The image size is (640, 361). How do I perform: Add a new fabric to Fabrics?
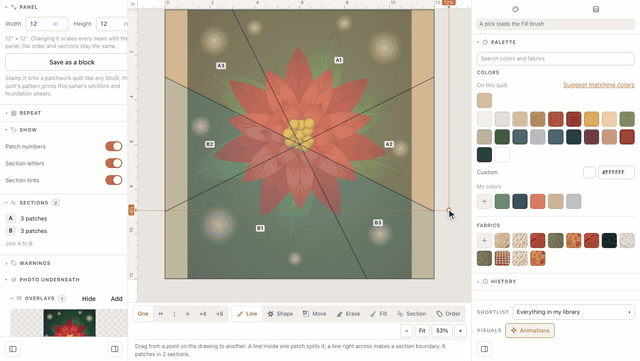tap(484, 241)
